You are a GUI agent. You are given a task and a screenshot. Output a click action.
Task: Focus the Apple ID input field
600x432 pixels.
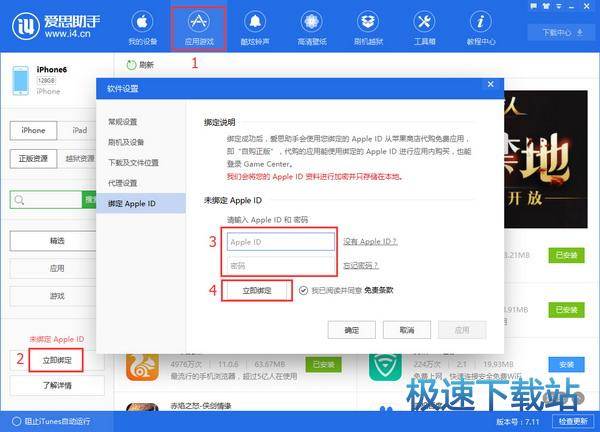(281, 242)
